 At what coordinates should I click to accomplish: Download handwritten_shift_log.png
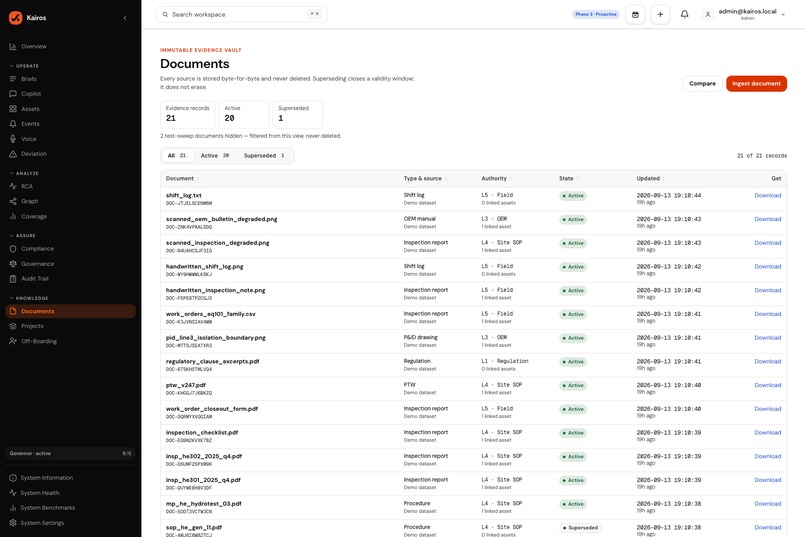[x=767, y=266]
